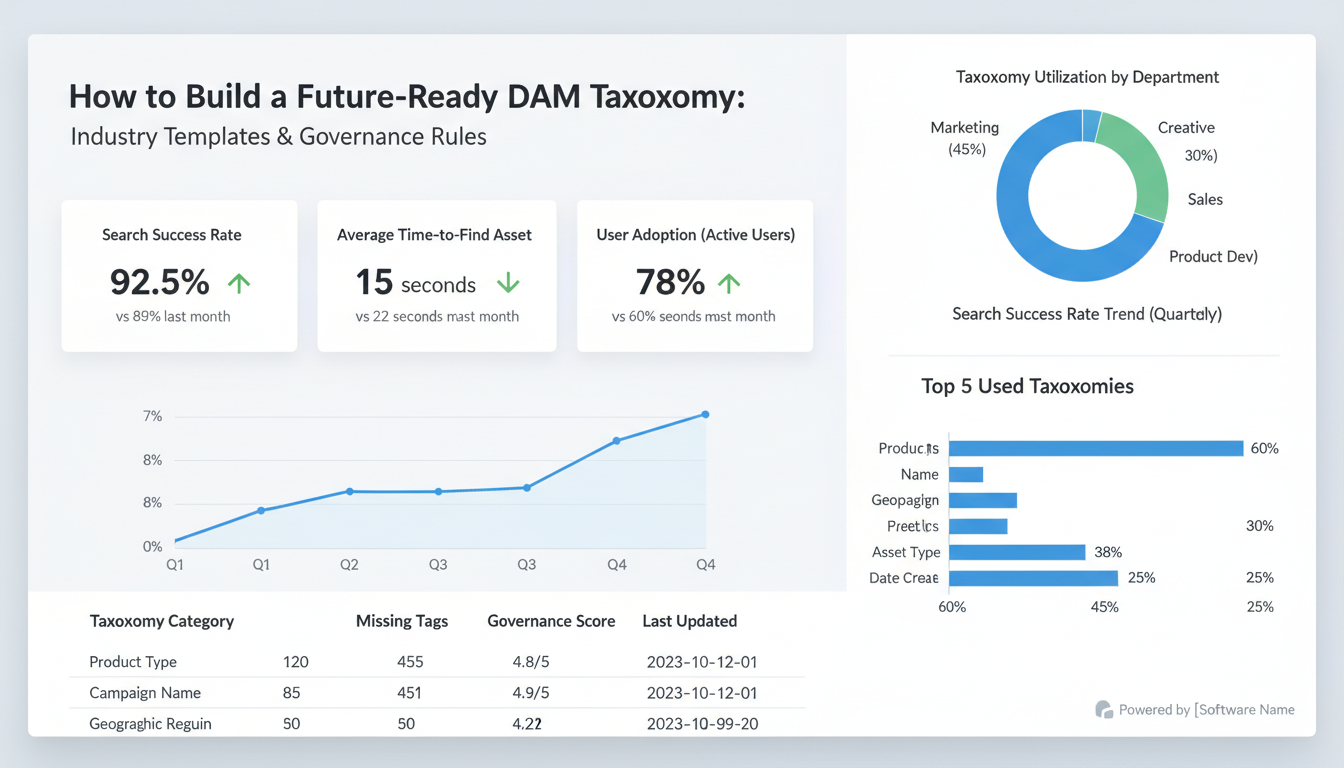1344x768 pixels.
Task: Click the green down arrow beside 15 seconds
Action: (x=507, y=284)
